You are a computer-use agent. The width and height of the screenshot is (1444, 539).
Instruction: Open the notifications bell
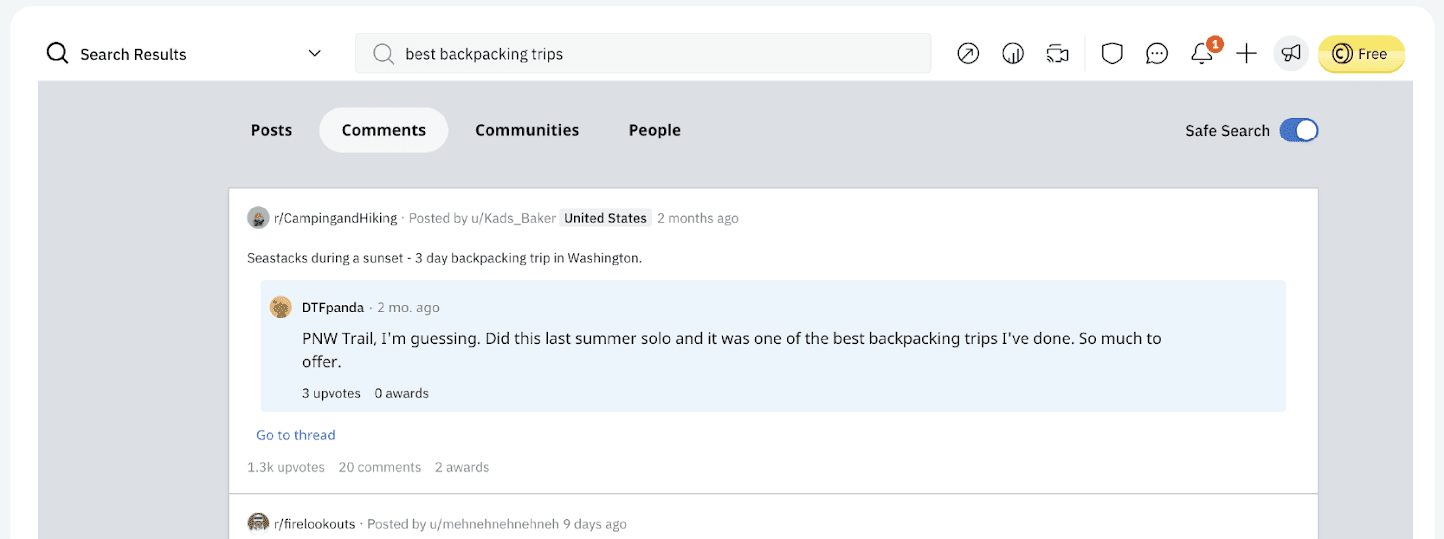tap(1202, 54)
